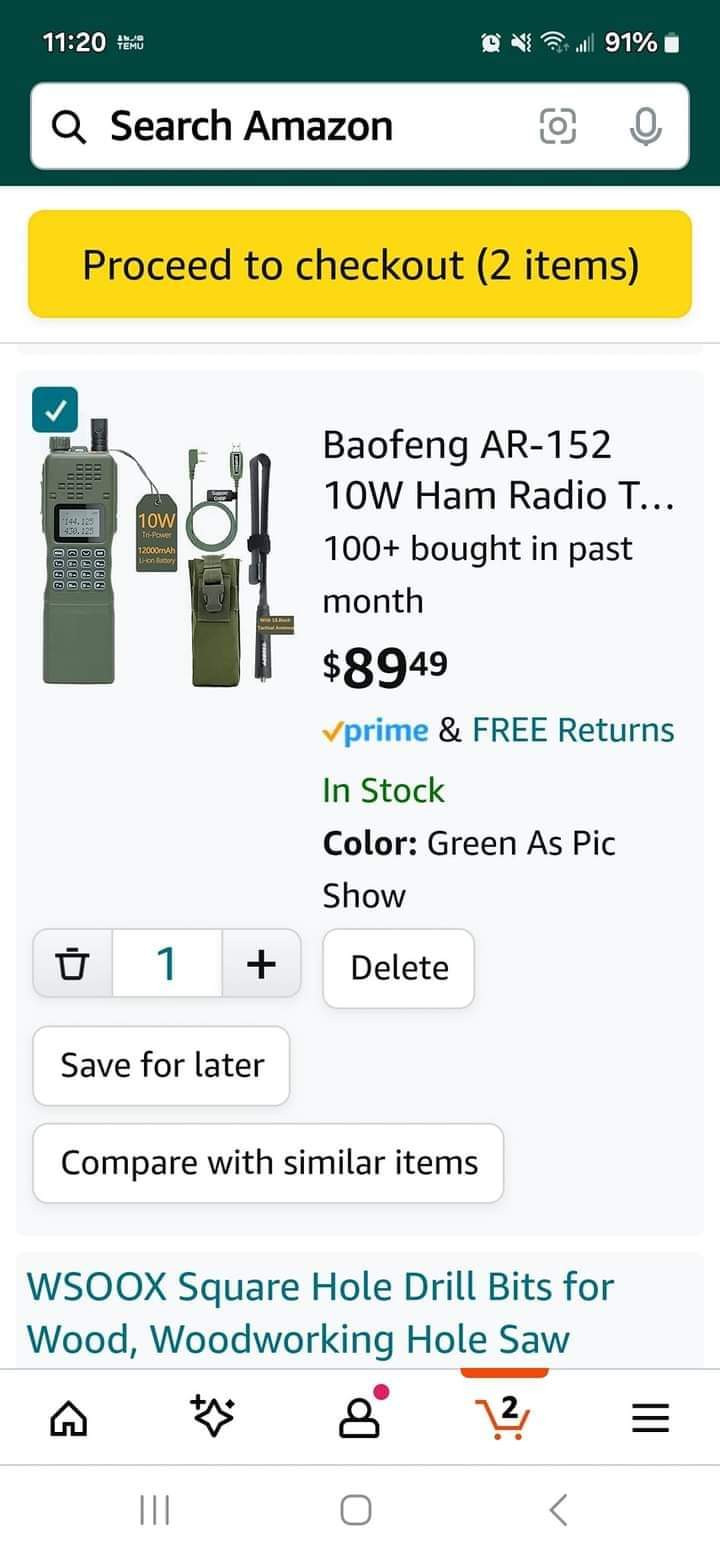Click trash icon to reduce quantity
Viewport: 720px width, 1560px height.
point(72,964)
